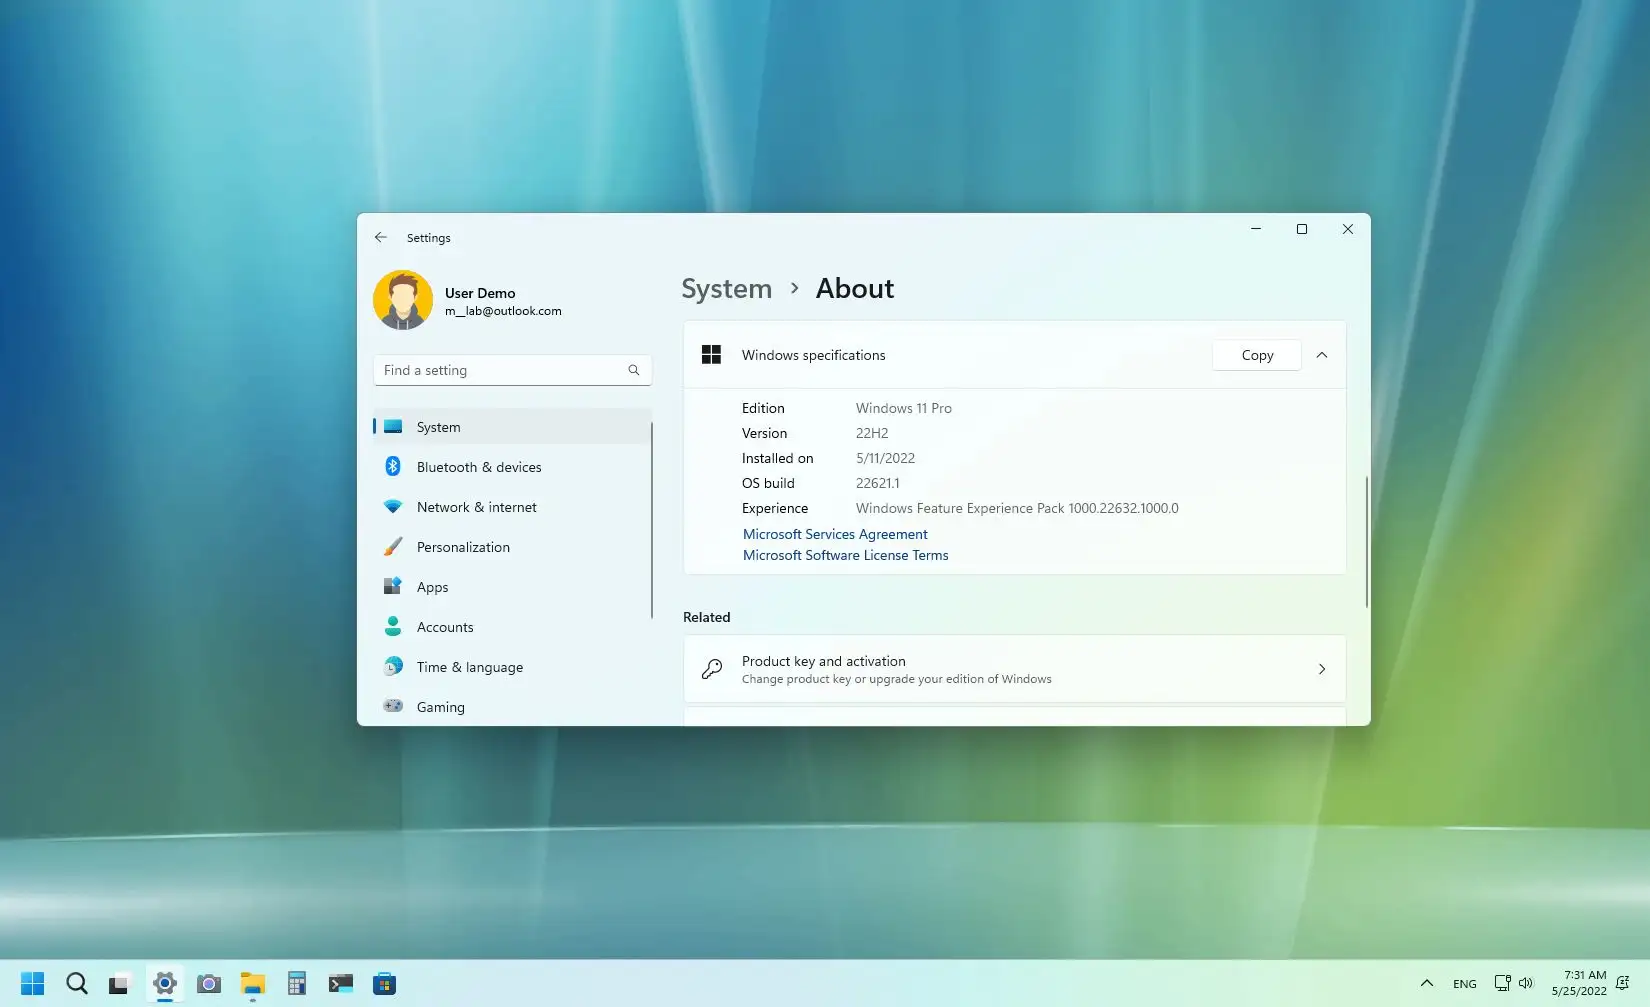Collapse the Windows specifications section
Viewport: 1650px width, 1007px height.
click(1322, 355)
